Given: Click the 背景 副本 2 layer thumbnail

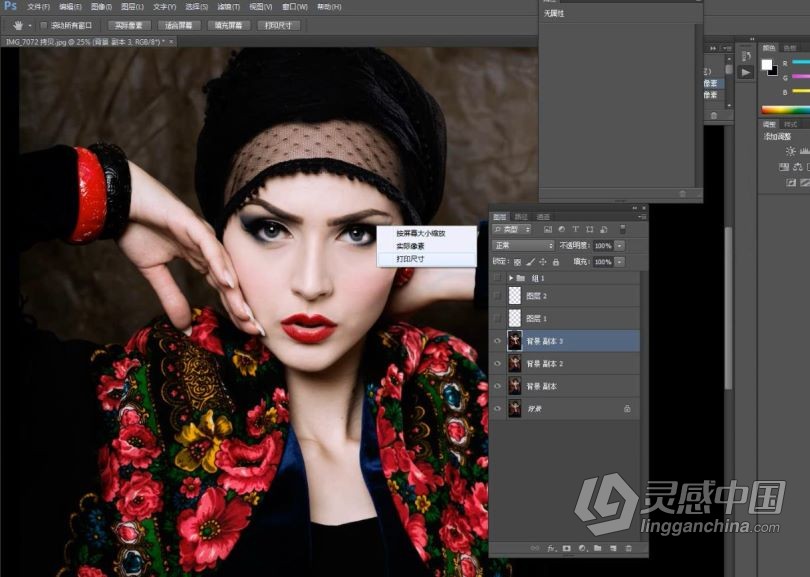Looking at the screenshot, I should (x=515, y=364).
